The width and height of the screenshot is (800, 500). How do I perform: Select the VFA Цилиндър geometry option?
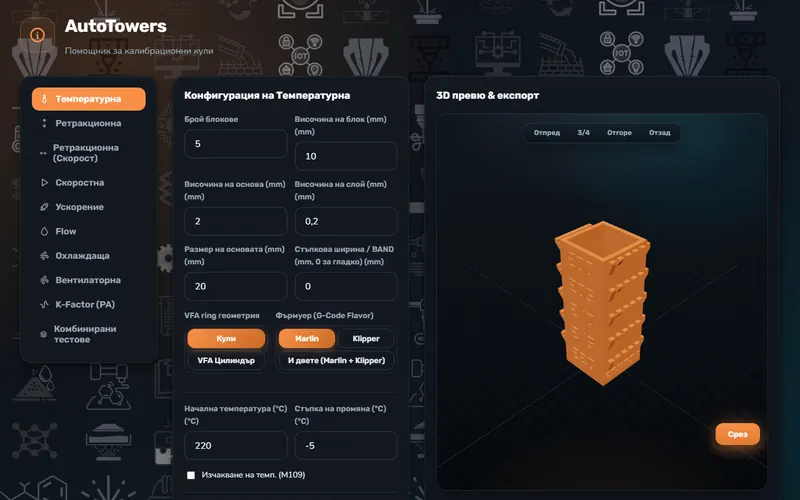click(x=226, y=360)
